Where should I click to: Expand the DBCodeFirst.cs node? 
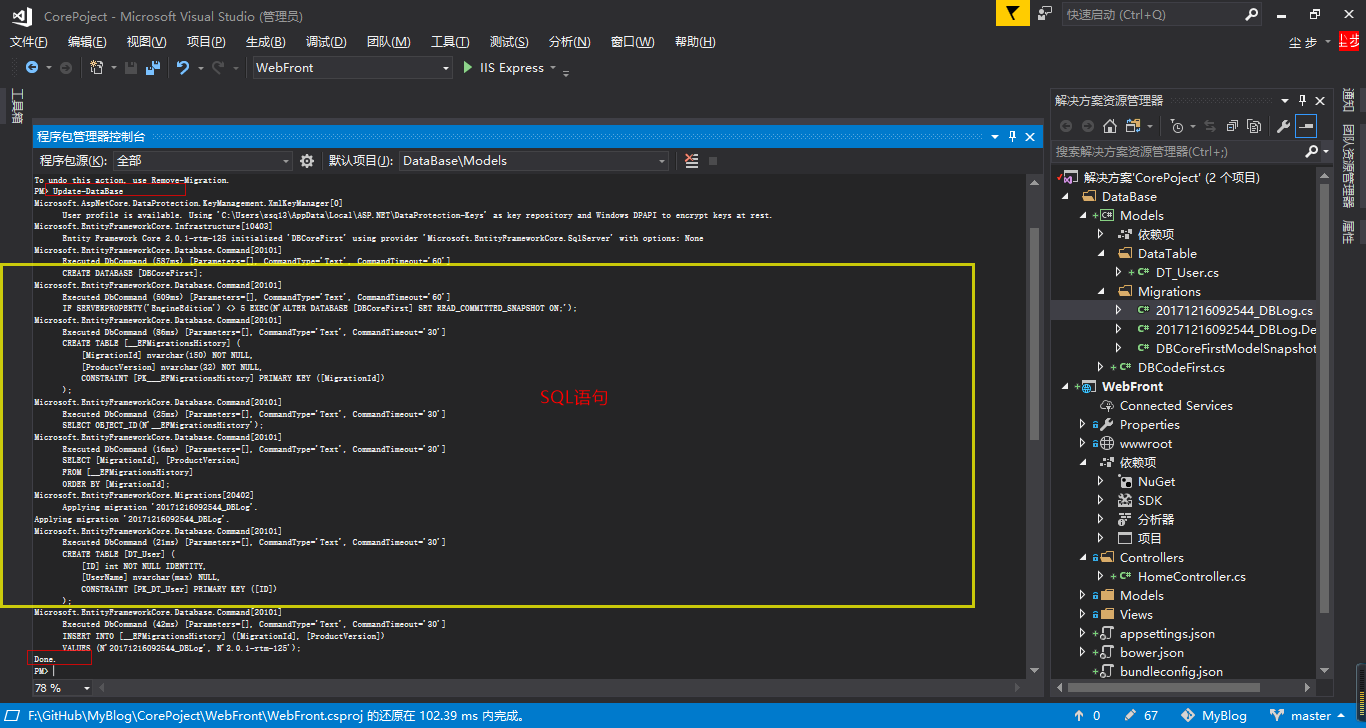point(1101,367)
